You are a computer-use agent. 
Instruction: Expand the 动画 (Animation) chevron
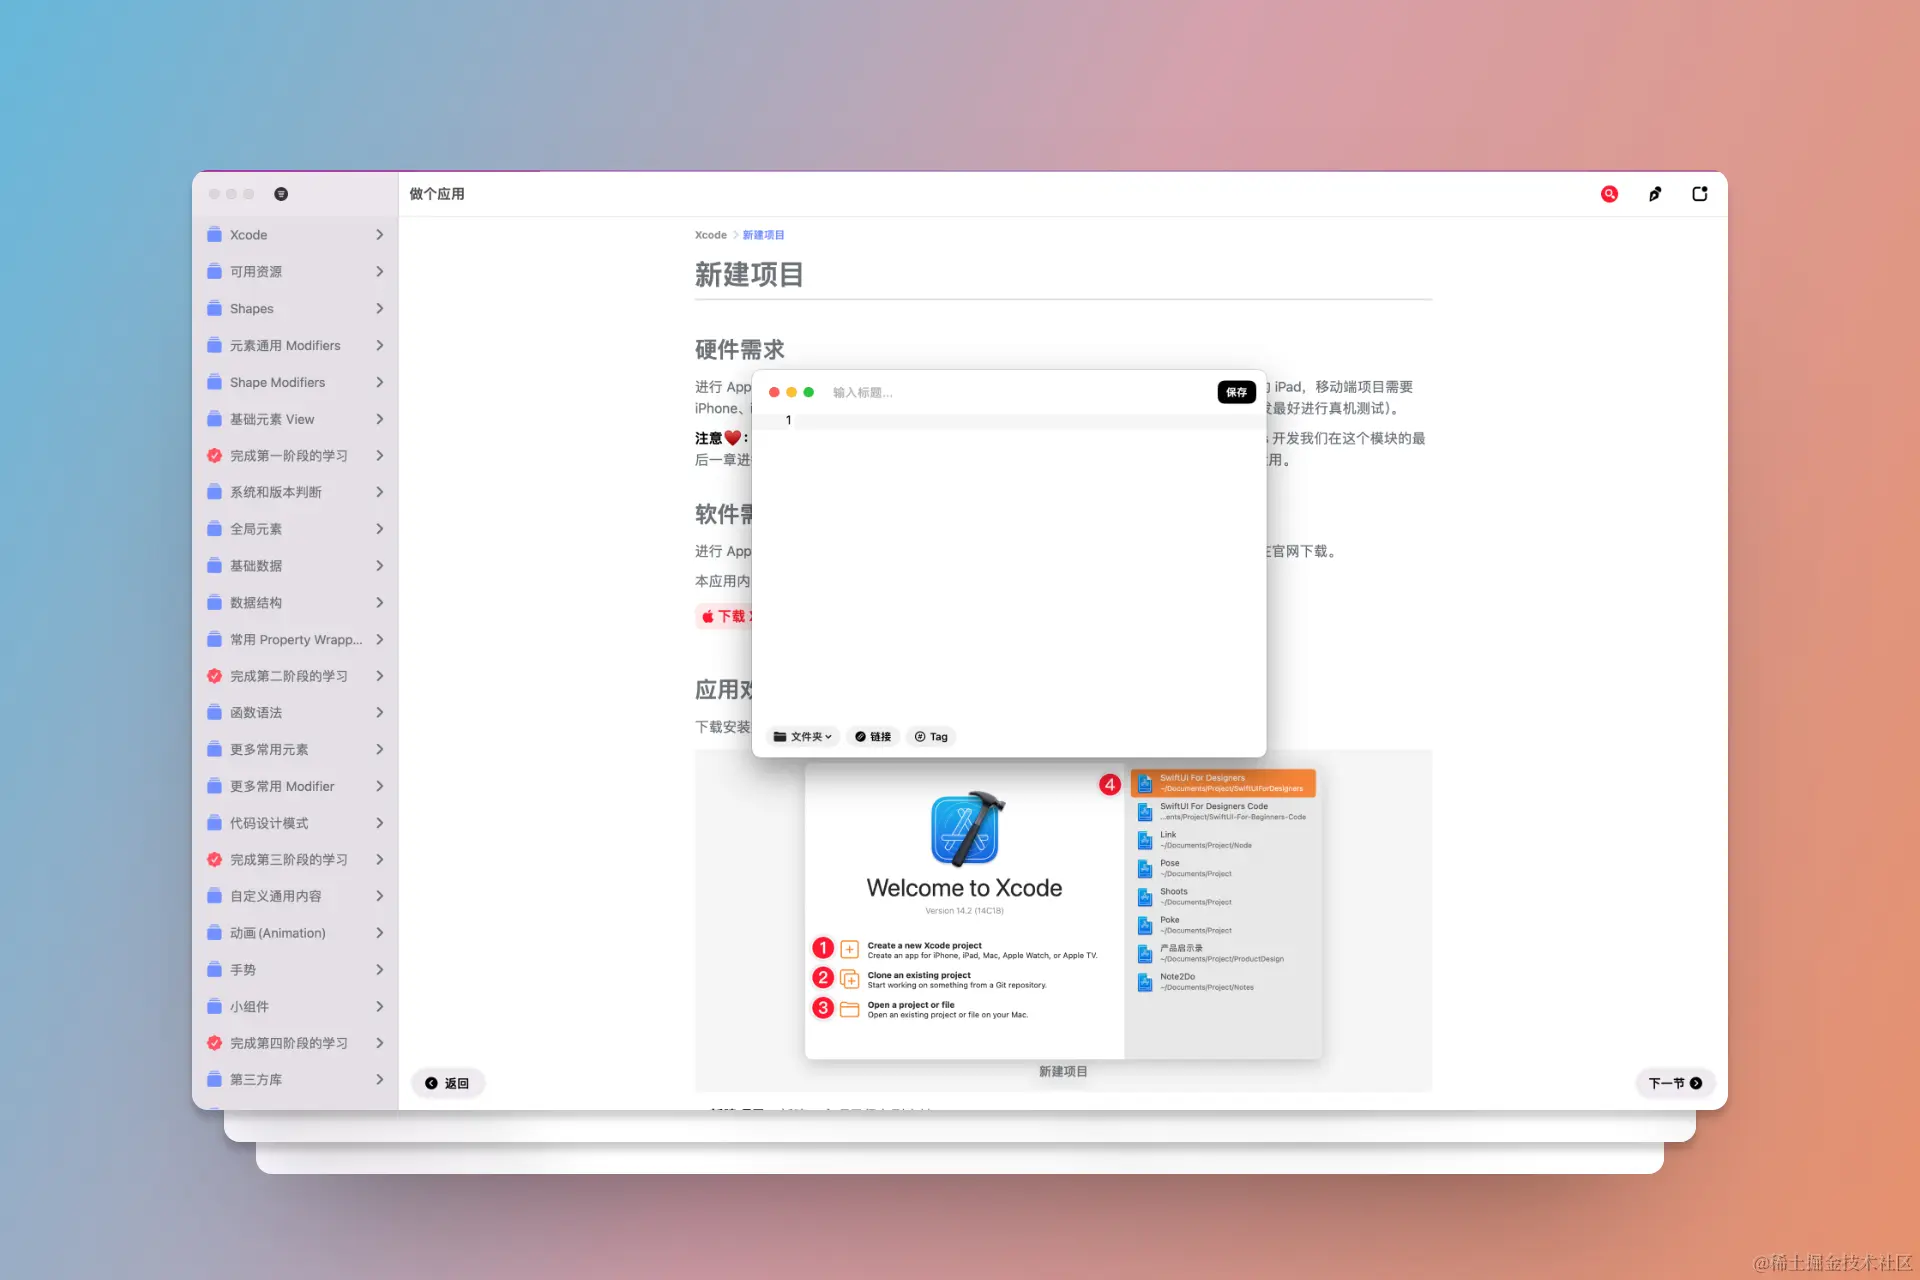pos(379,933)
